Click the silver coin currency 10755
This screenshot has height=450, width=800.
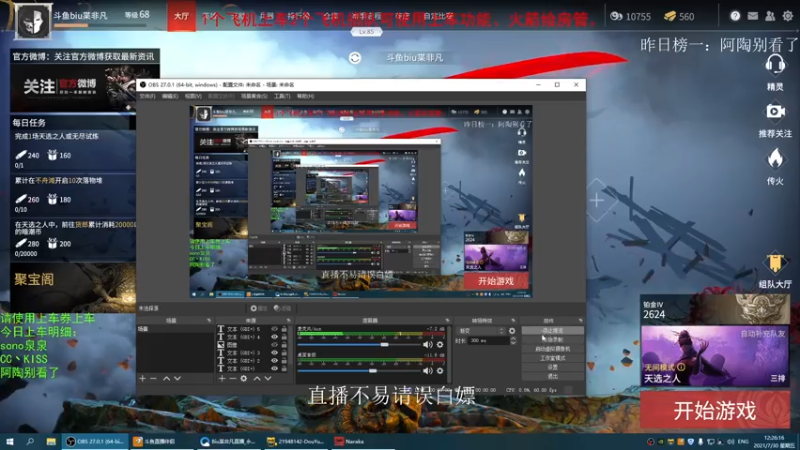click(x=631, y=17)
